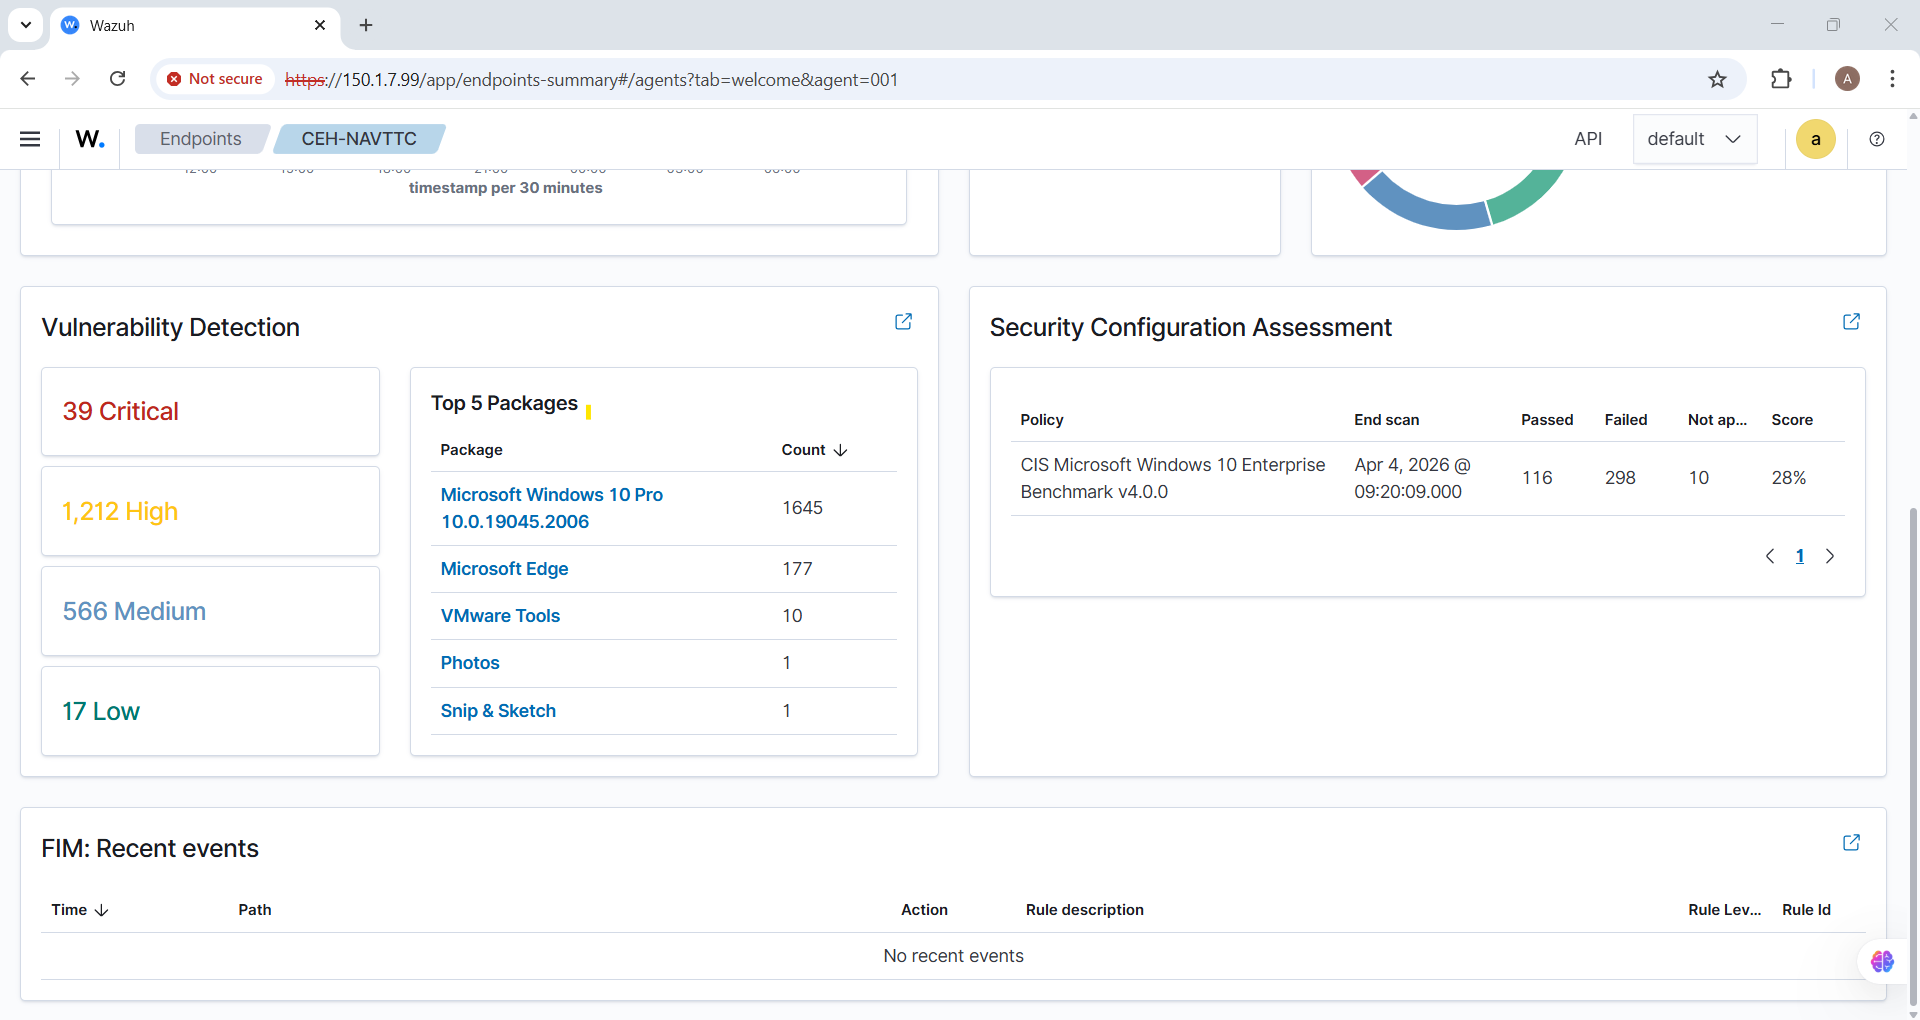
Task: Go to Endpoints breadcrumb
Action: 200,139
